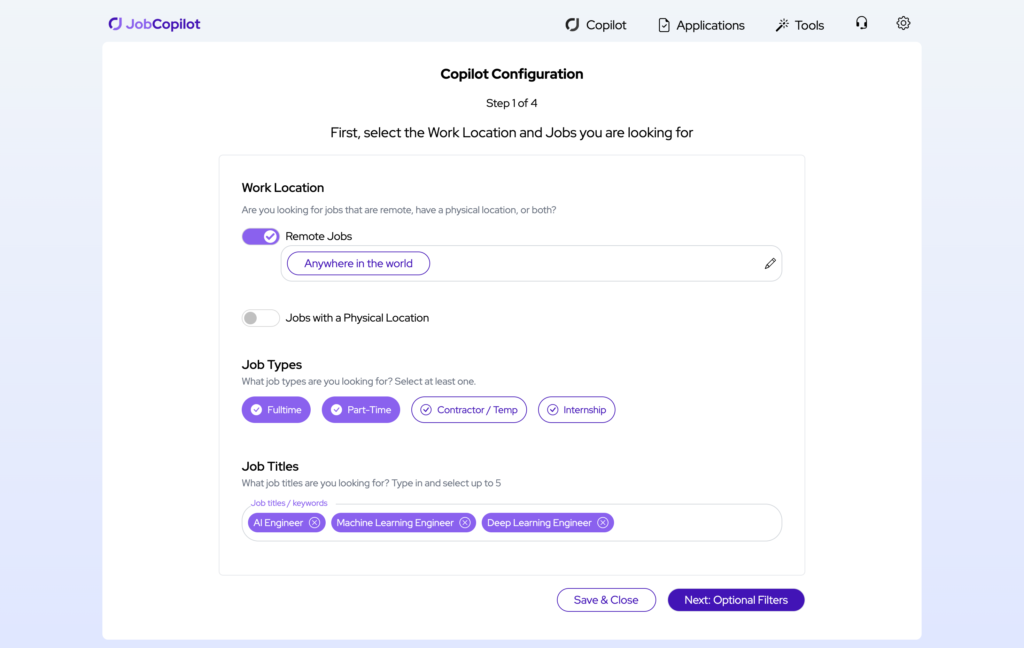Deselect the Part-Time job type
Screen dimensions: 1024x648
[x=360, y=409]
